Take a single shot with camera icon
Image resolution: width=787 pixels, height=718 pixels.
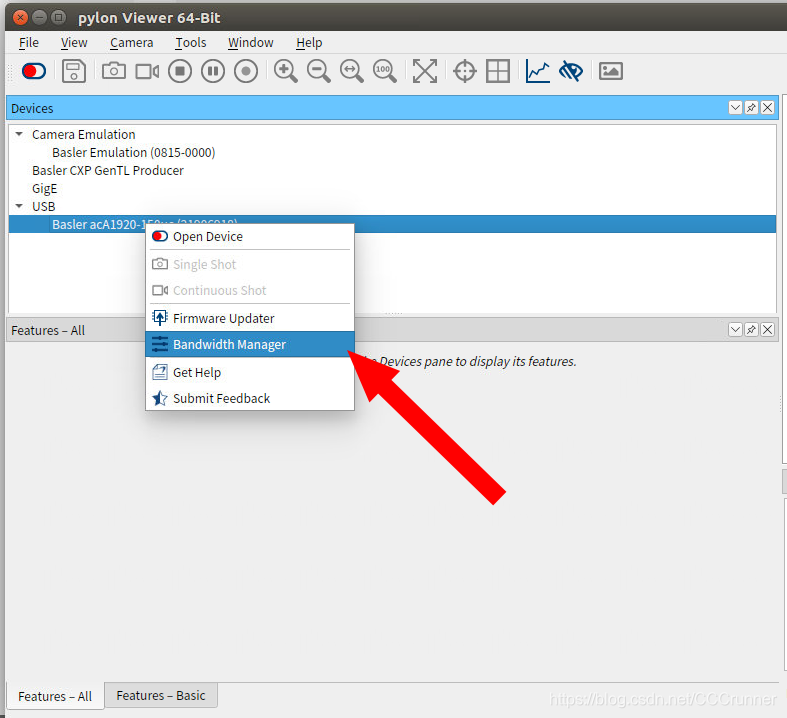[114, 71]
